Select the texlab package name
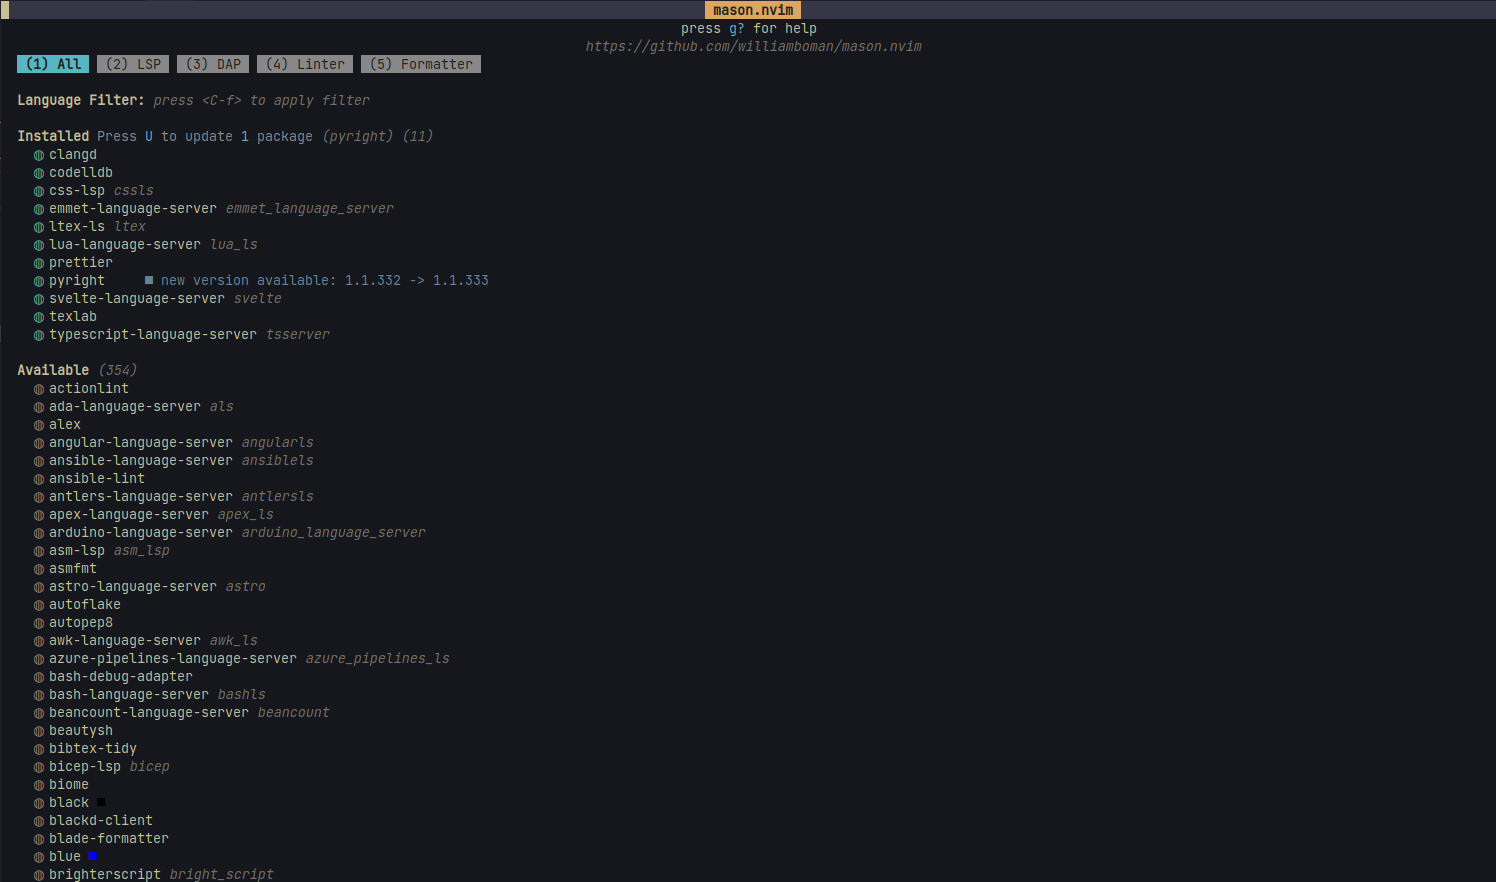This screenshot has width=1496, height=882. point(73,316)
